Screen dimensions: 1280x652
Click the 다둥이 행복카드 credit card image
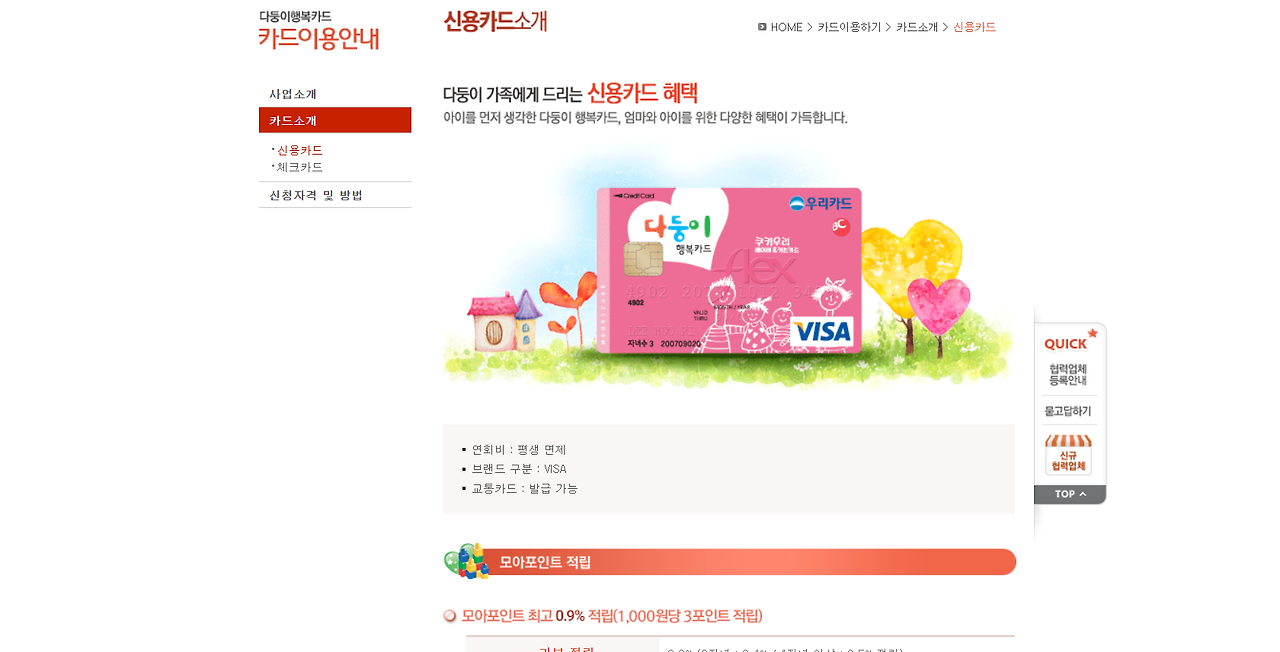pos(729,270)
